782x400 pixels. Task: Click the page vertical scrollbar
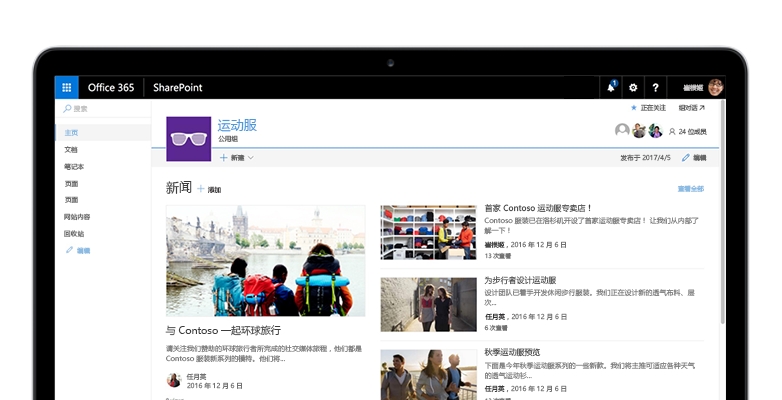click(x=723, y=250)
